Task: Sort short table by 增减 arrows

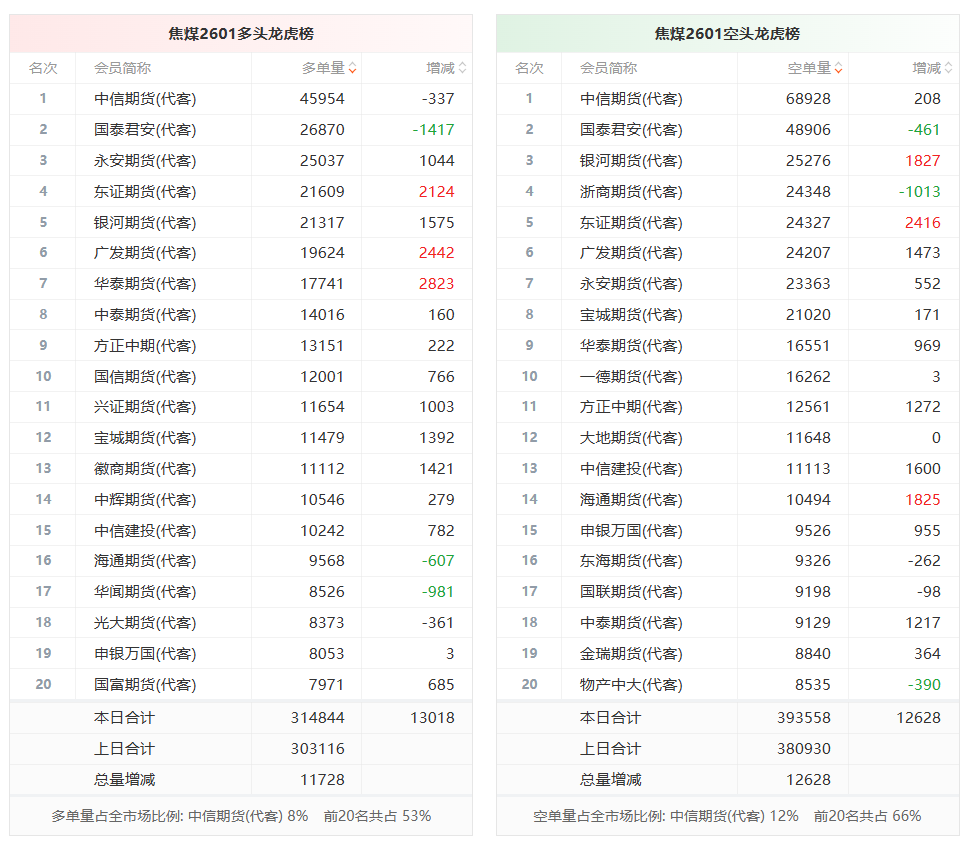Action: pos(948,68)
